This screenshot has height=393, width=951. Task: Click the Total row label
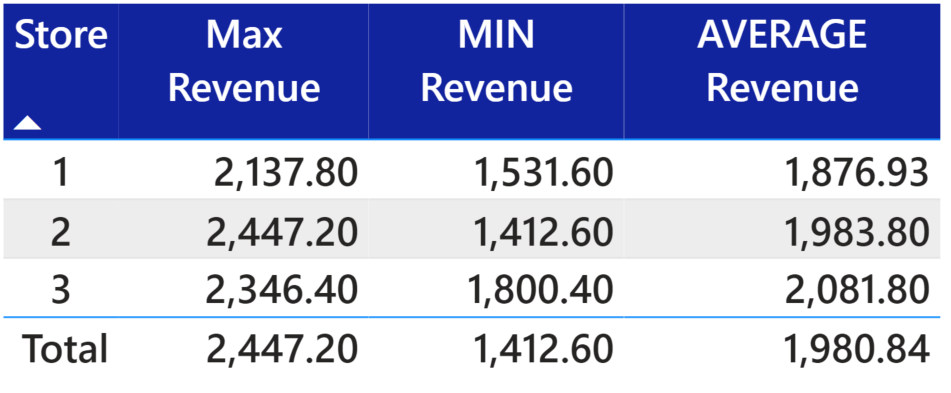pyautogui.click(x=66, y=349)
